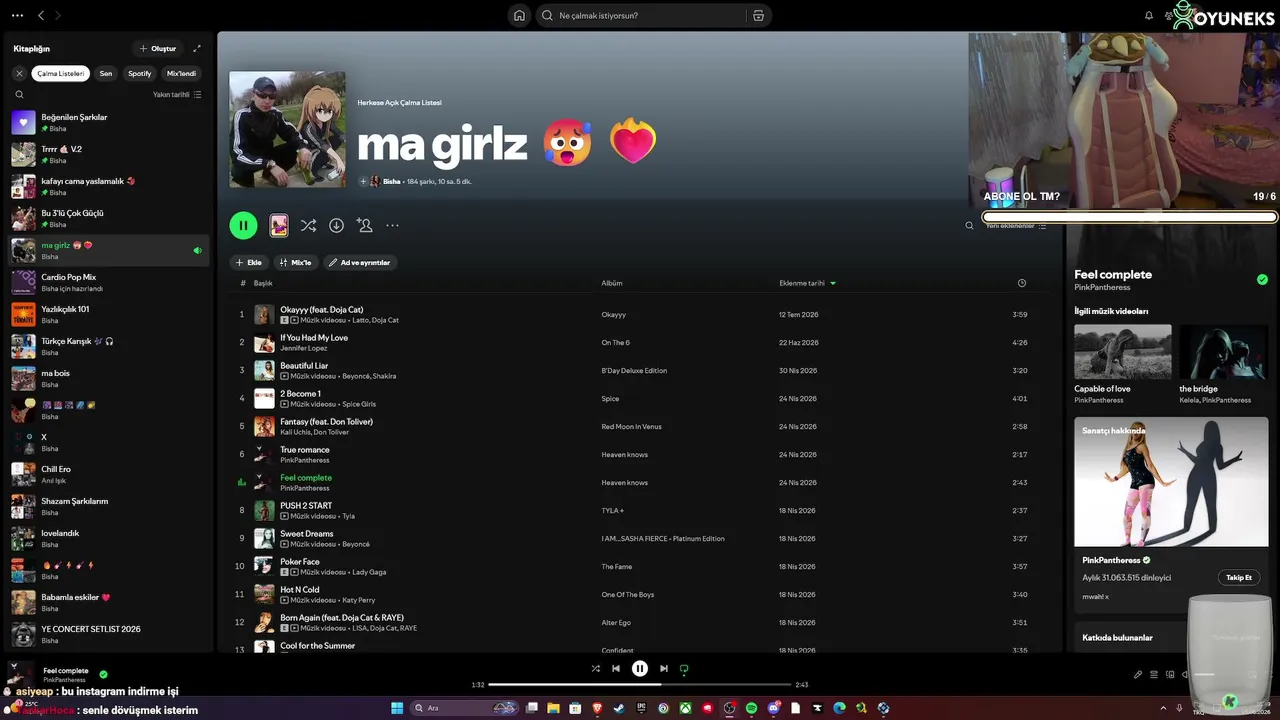Open the connect to a device icon
This screenshot has width=1280, height=720.
pyautogui.click(x=1170, y=674)
